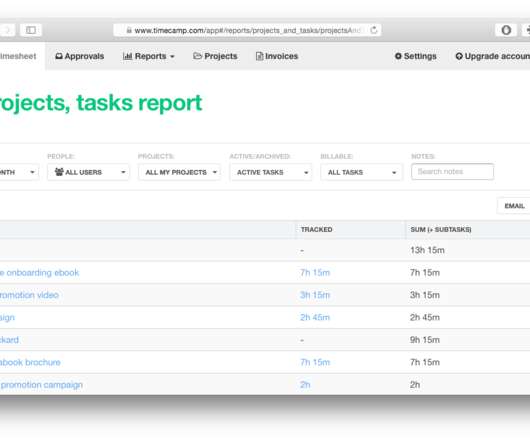Click the Projects, tasks report heading
The width and height of the screenshot is (530, 442).
[x=101, y=103]
